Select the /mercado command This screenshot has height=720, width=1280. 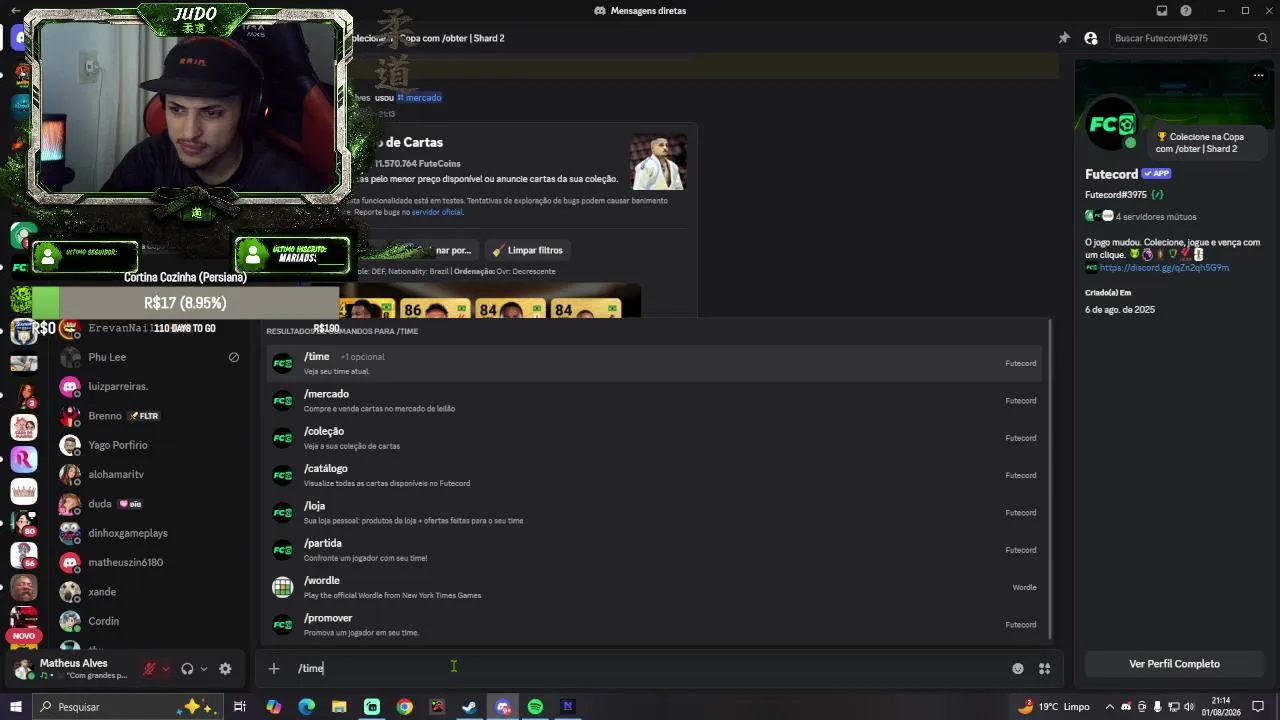655,400
